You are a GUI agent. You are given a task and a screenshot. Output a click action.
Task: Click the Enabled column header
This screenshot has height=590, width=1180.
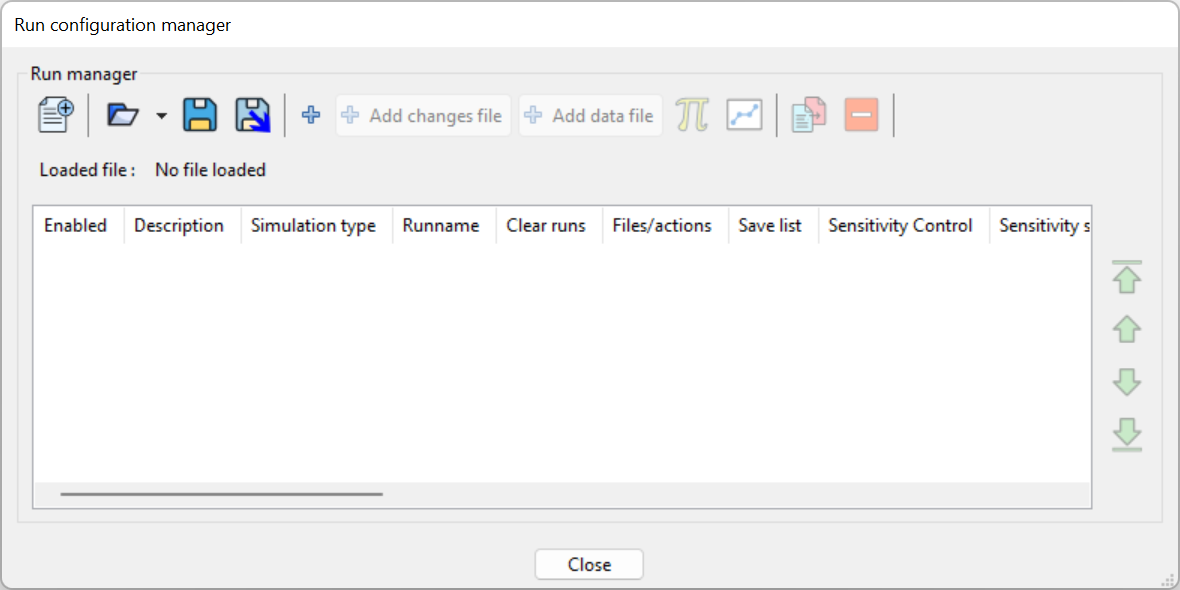pos(75,226)
